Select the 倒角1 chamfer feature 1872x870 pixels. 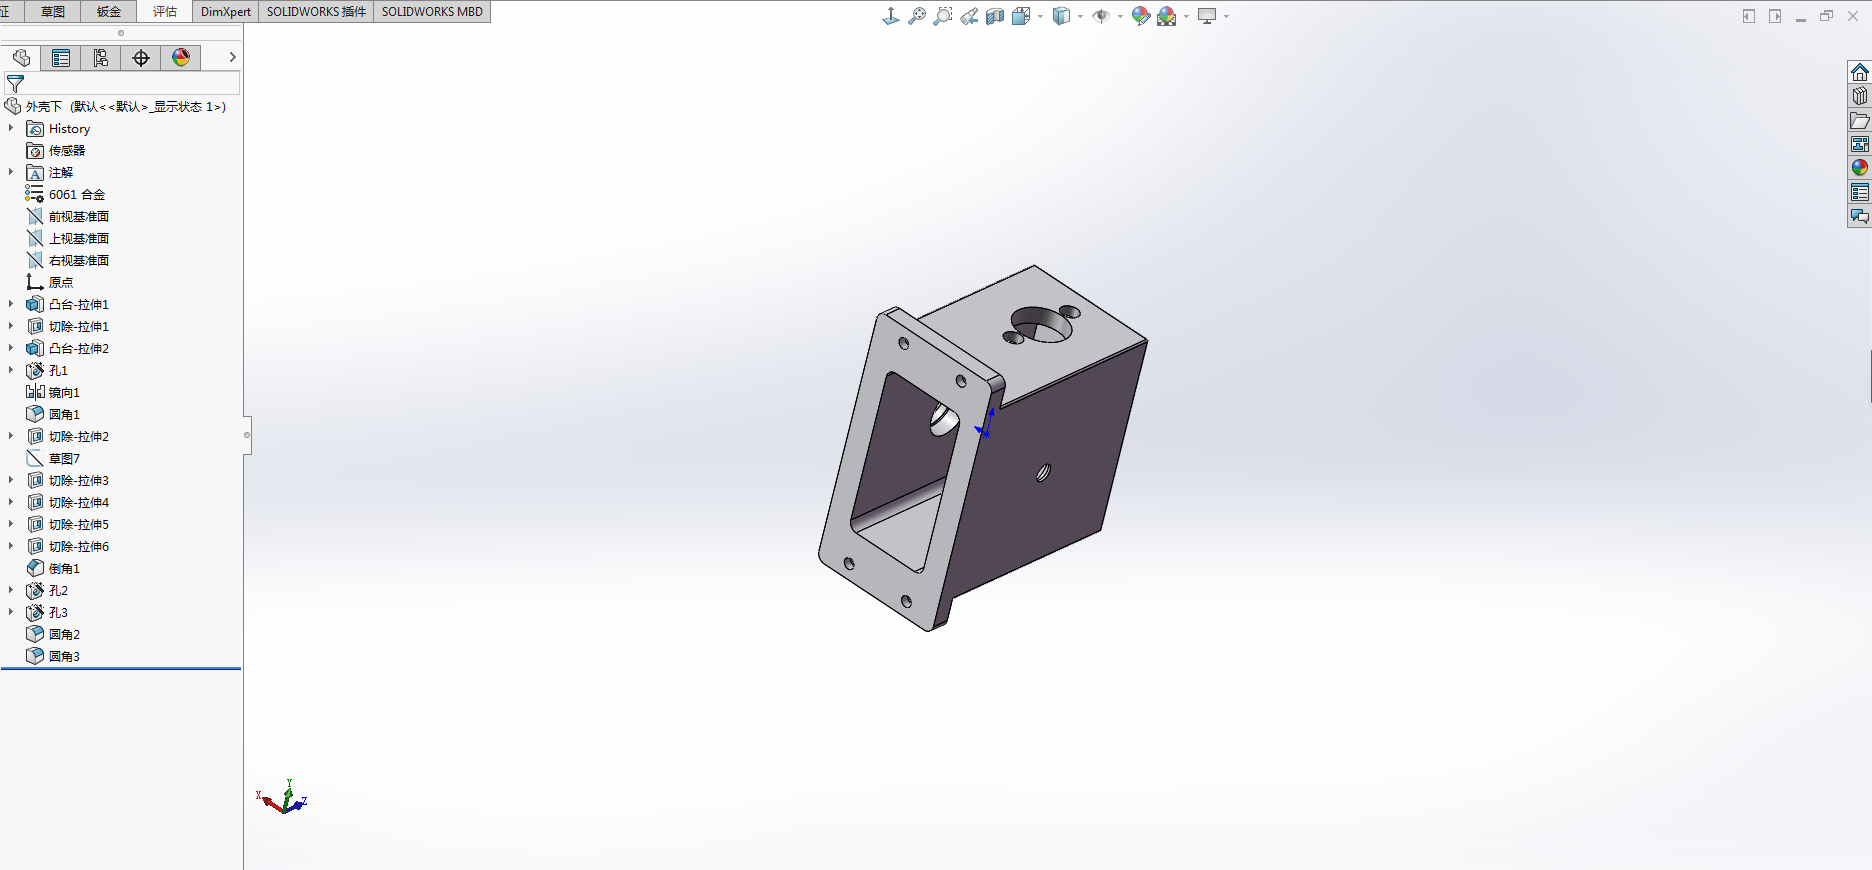(x=53, y=569)
